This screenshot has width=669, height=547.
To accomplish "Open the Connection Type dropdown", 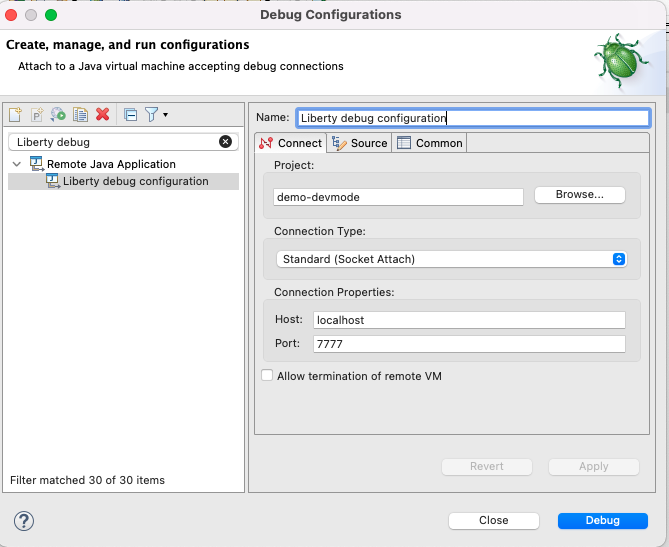I will 449,259.
